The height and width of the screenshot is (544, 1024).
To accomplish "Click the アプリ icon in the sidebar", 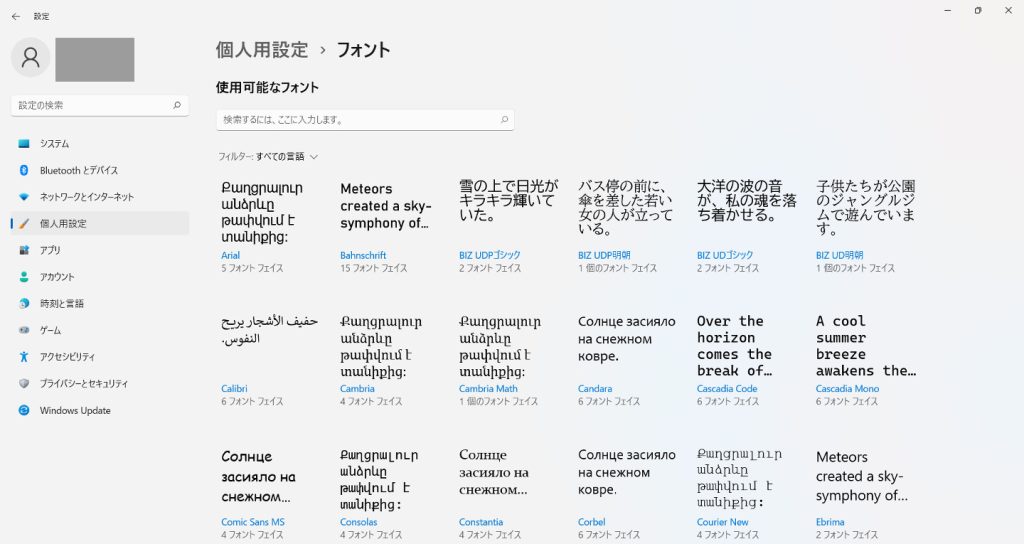I will (x=24, y=250).
